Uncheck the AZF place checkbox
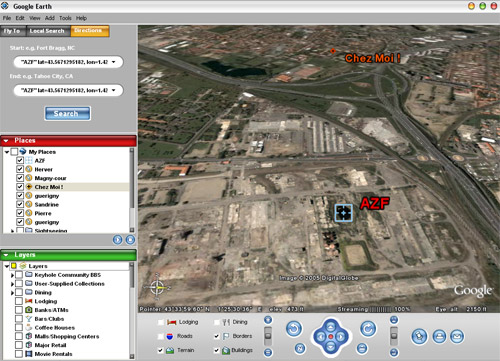The image size is (500, 361). pos(20,160)
